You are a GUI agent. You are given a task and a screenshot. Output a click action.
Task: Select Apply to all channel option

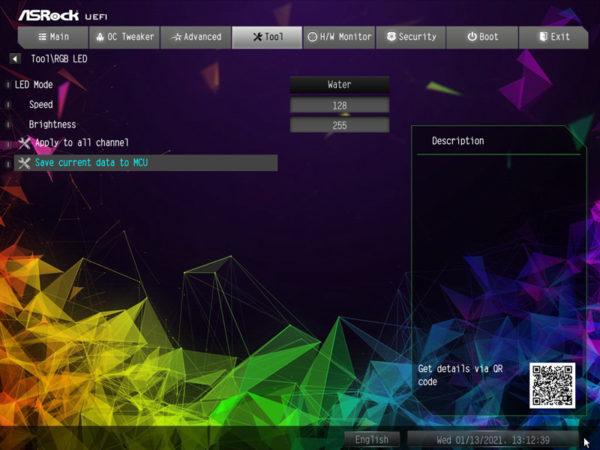click(82, 143)
